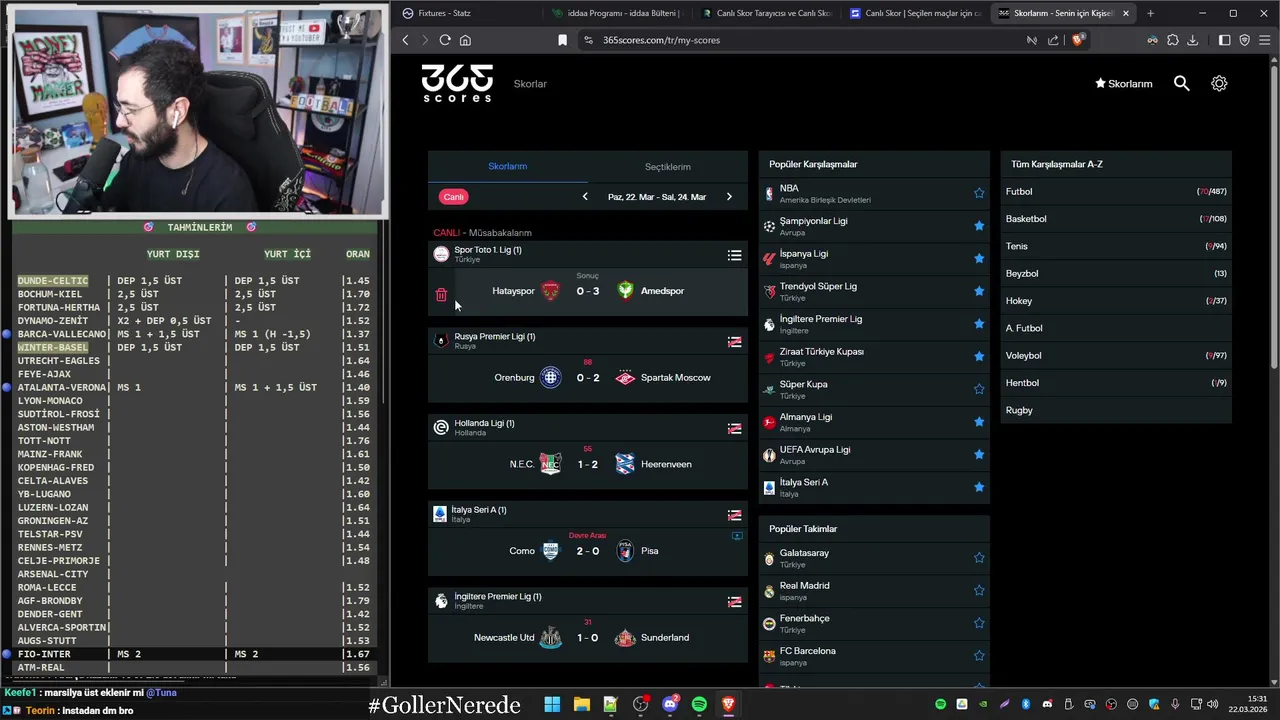Open the search magnifier in 365scores header

[x=1181, y=84]
